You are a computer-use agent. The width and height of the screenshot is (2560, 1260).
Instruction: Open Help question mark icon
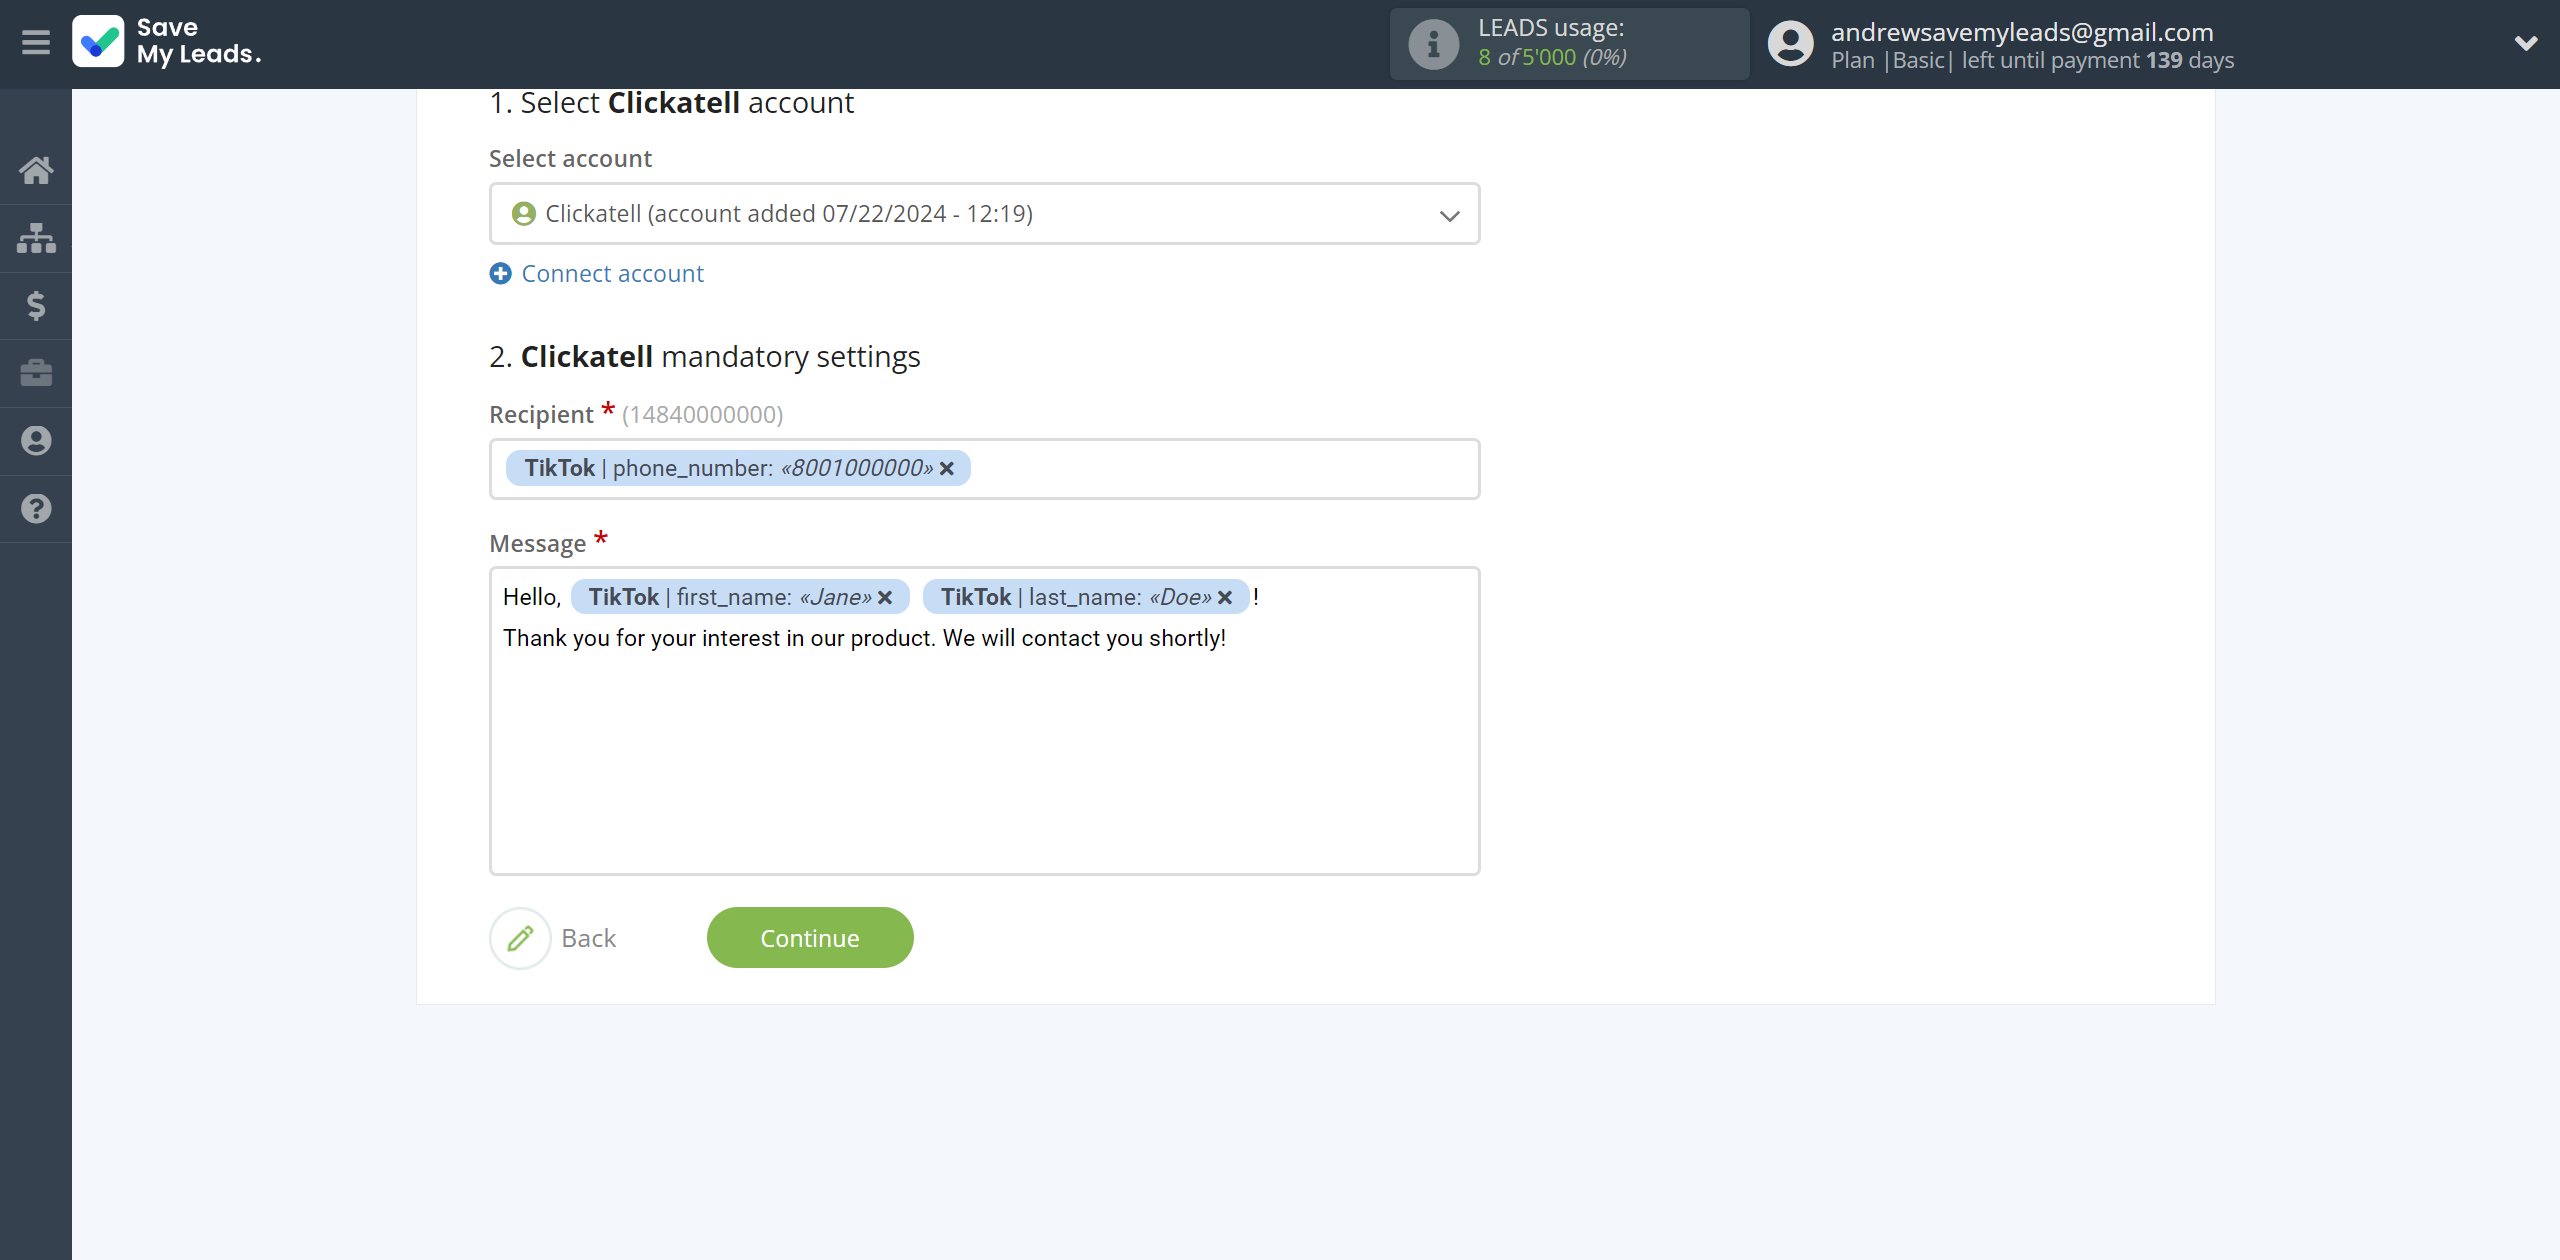(x=36, y=509)
